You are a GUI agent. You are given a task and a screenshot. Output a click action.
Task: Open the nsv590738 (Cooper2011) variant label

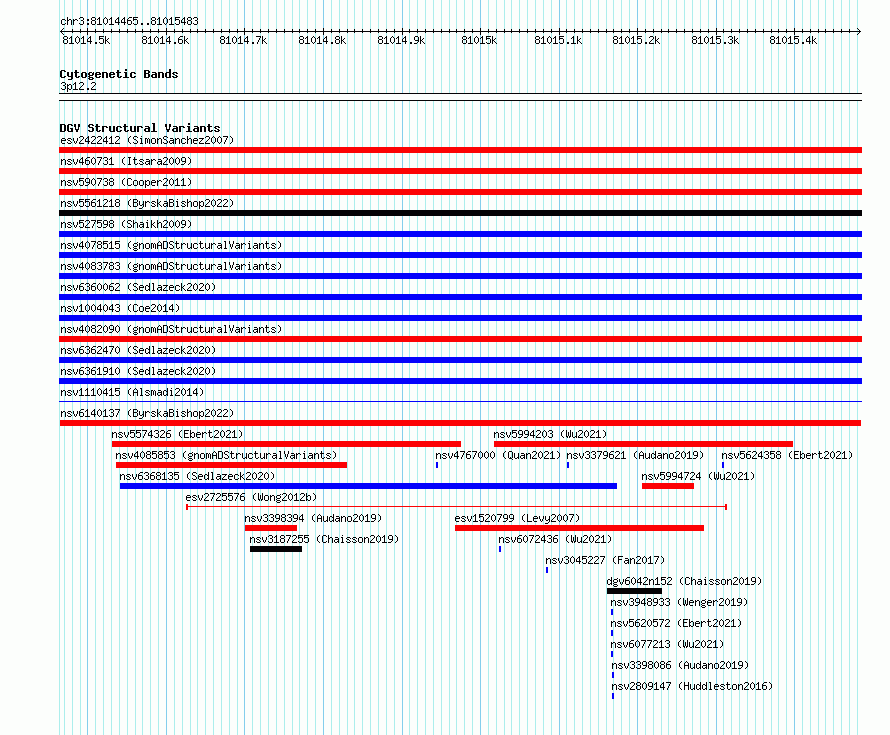tap(126, 182)
